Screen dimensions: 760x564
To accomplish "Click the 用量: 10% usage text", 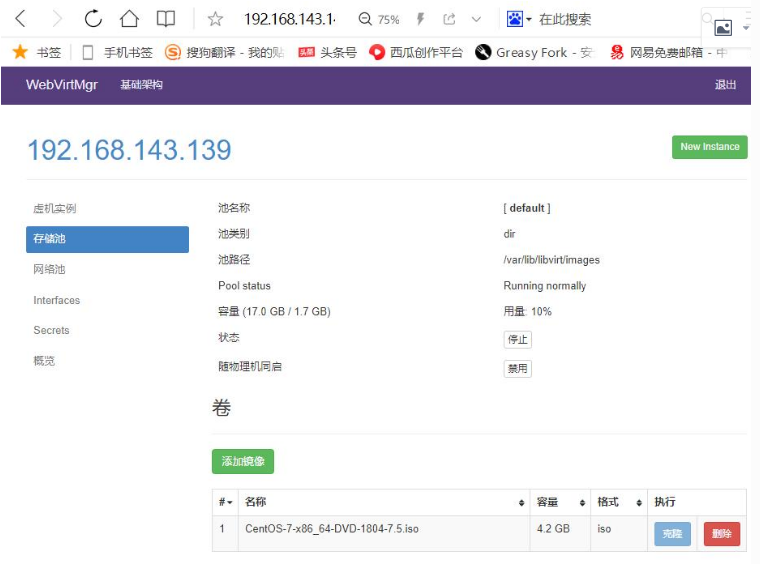I will click(527, 312).
